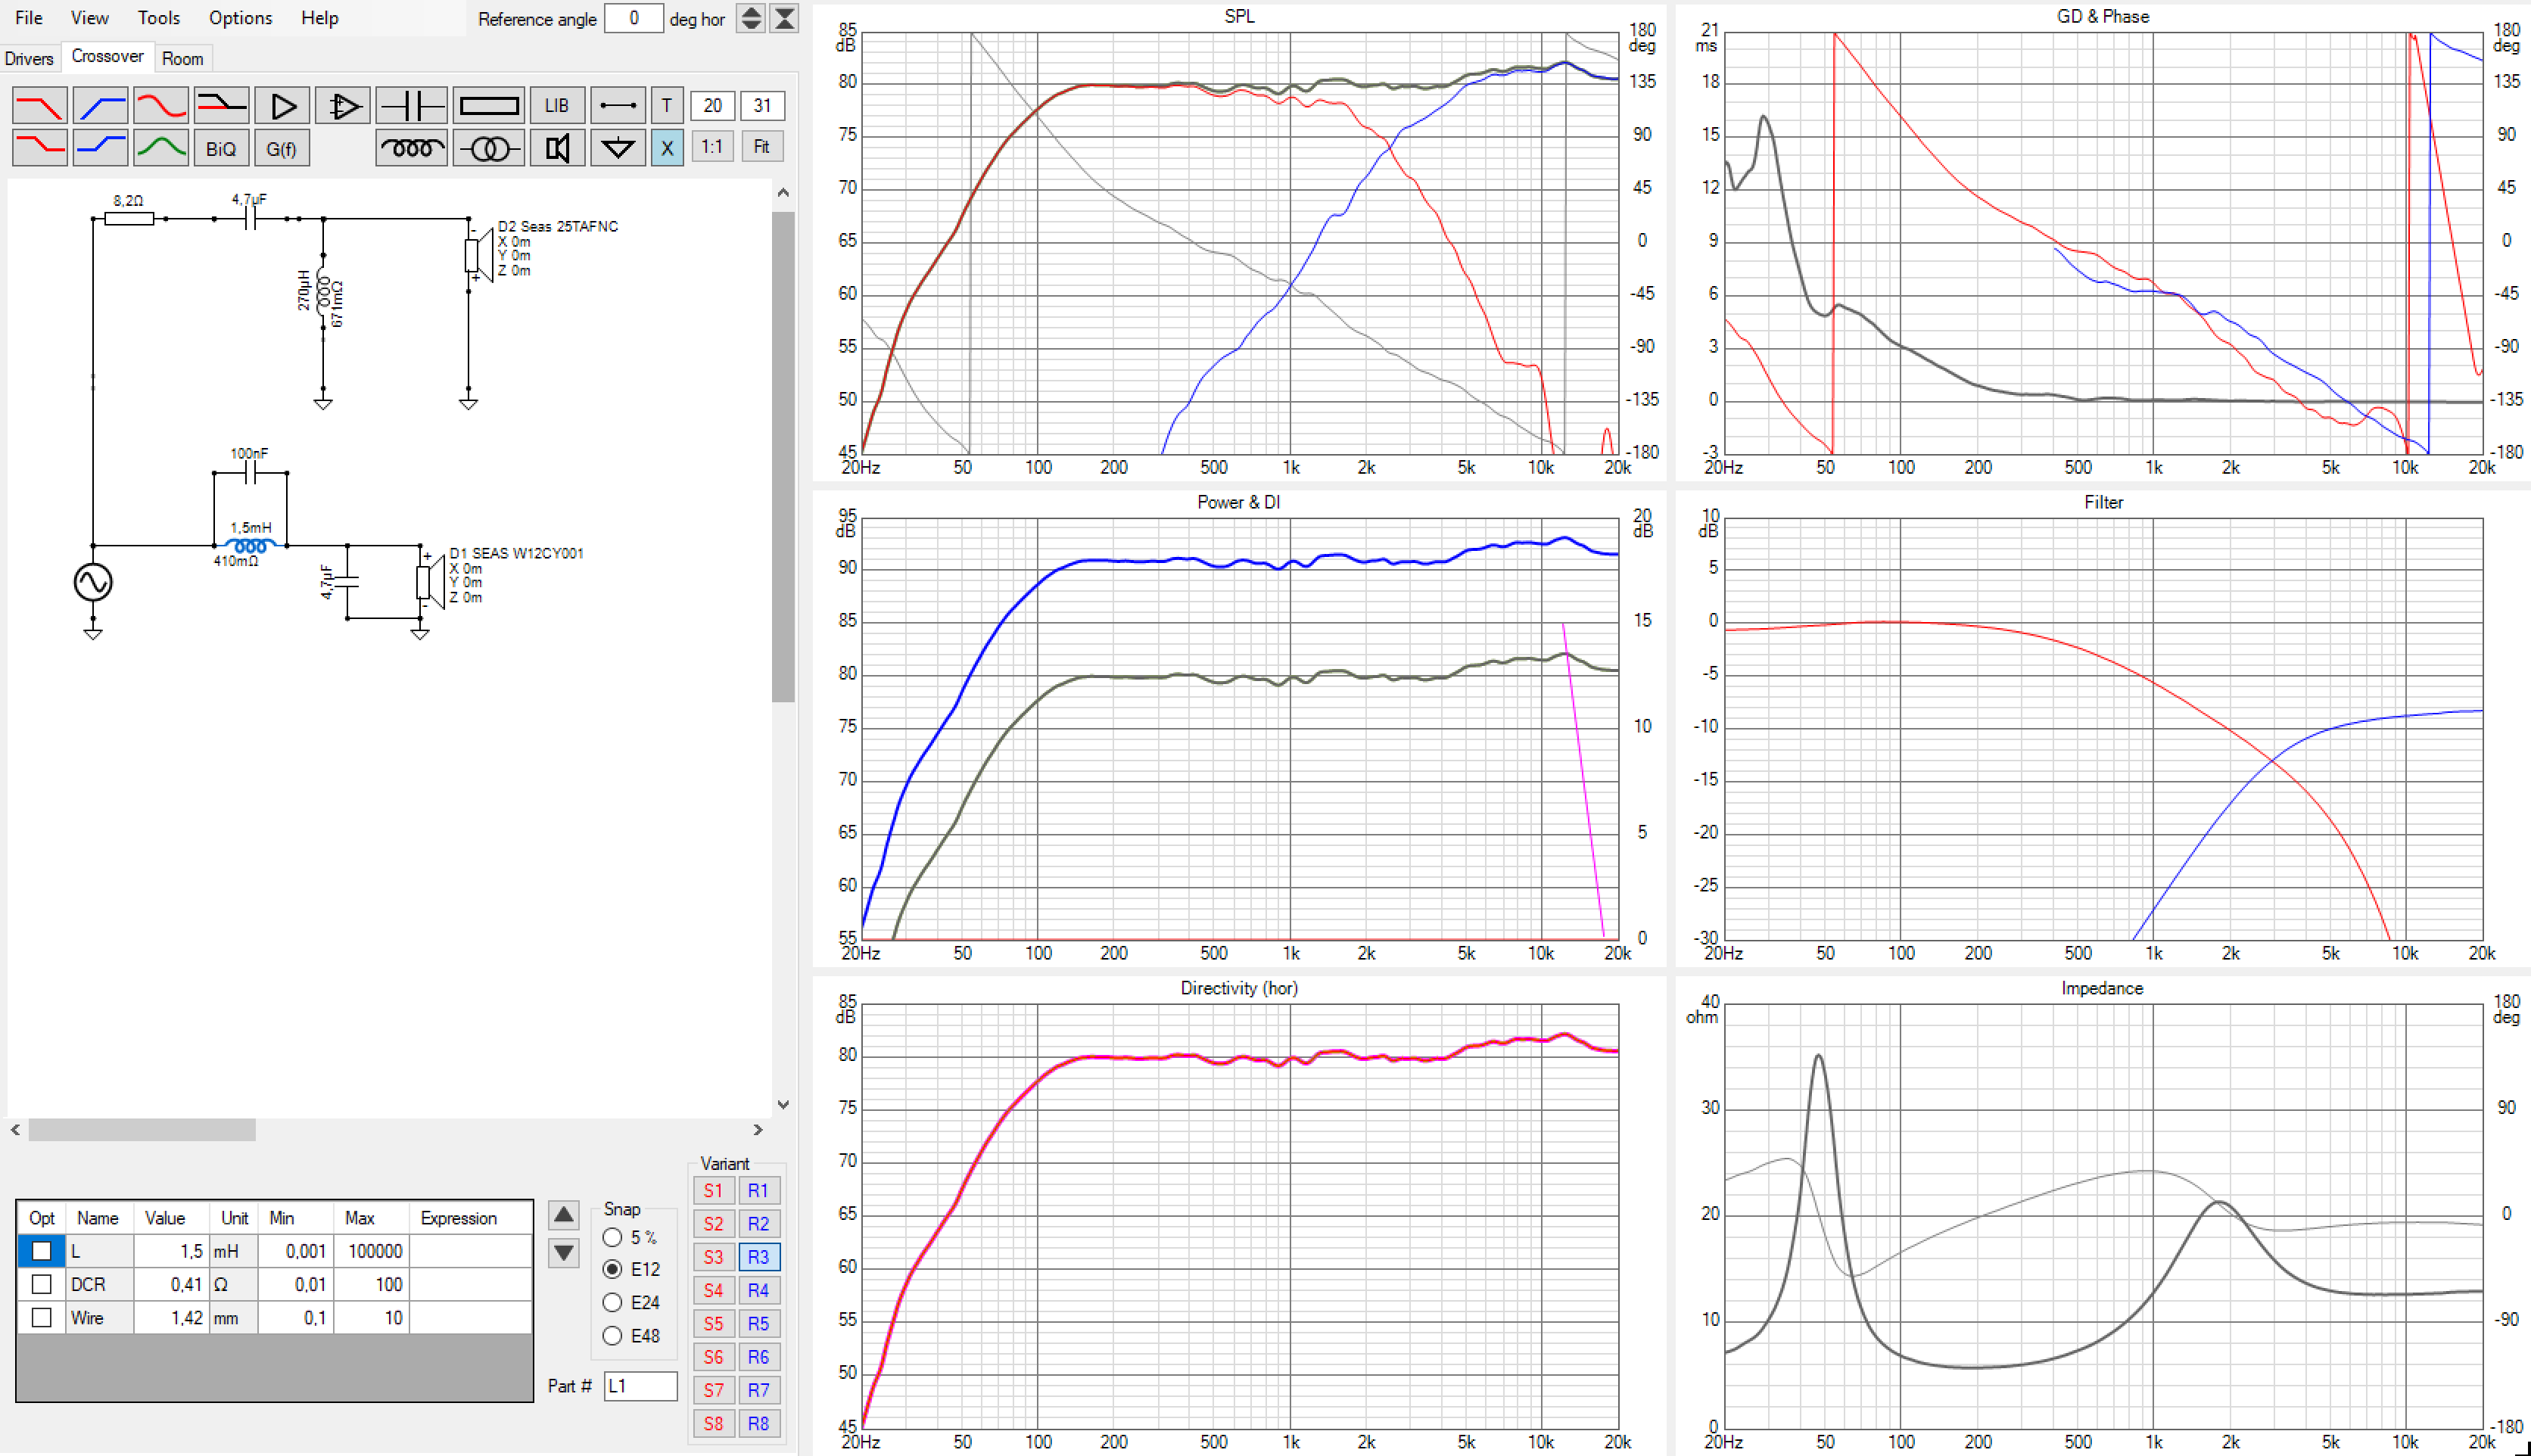Click the grid height field showing 31
This screenshot has height=1456, width=2531.
762,105
